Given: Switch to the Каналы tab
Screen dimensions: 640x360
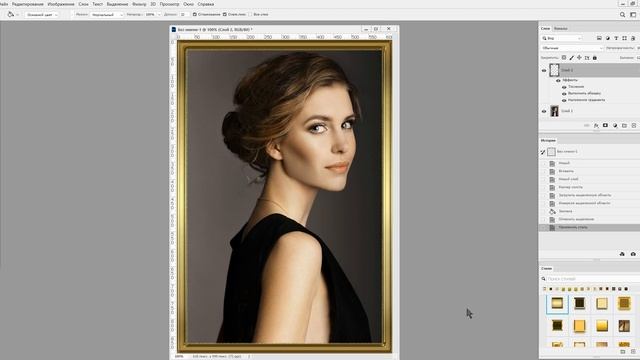Looking at the screenshot, I should click(x=560, y=29).
